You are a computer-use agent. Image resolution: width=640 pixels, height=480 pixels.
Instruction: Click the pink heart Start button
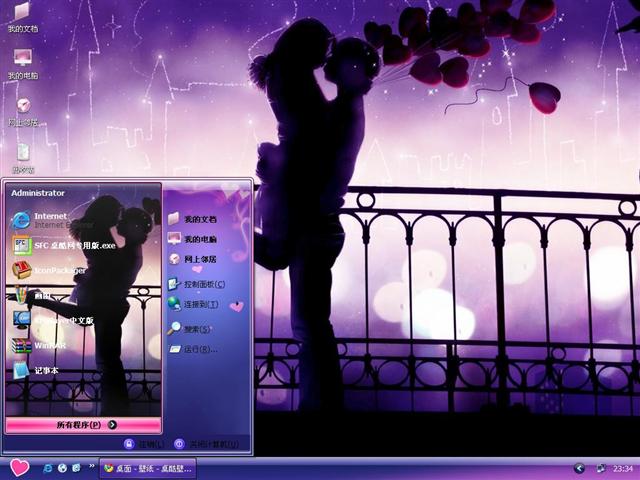pyautogui.click(x=20, y=468)
